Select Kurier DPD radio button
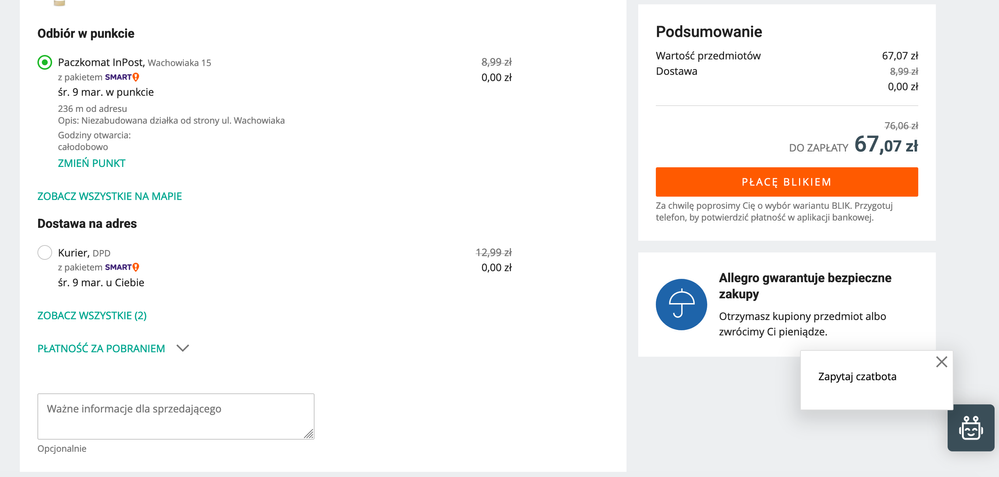The height and width of the screenshot is (477, 999). click(45, 253)
